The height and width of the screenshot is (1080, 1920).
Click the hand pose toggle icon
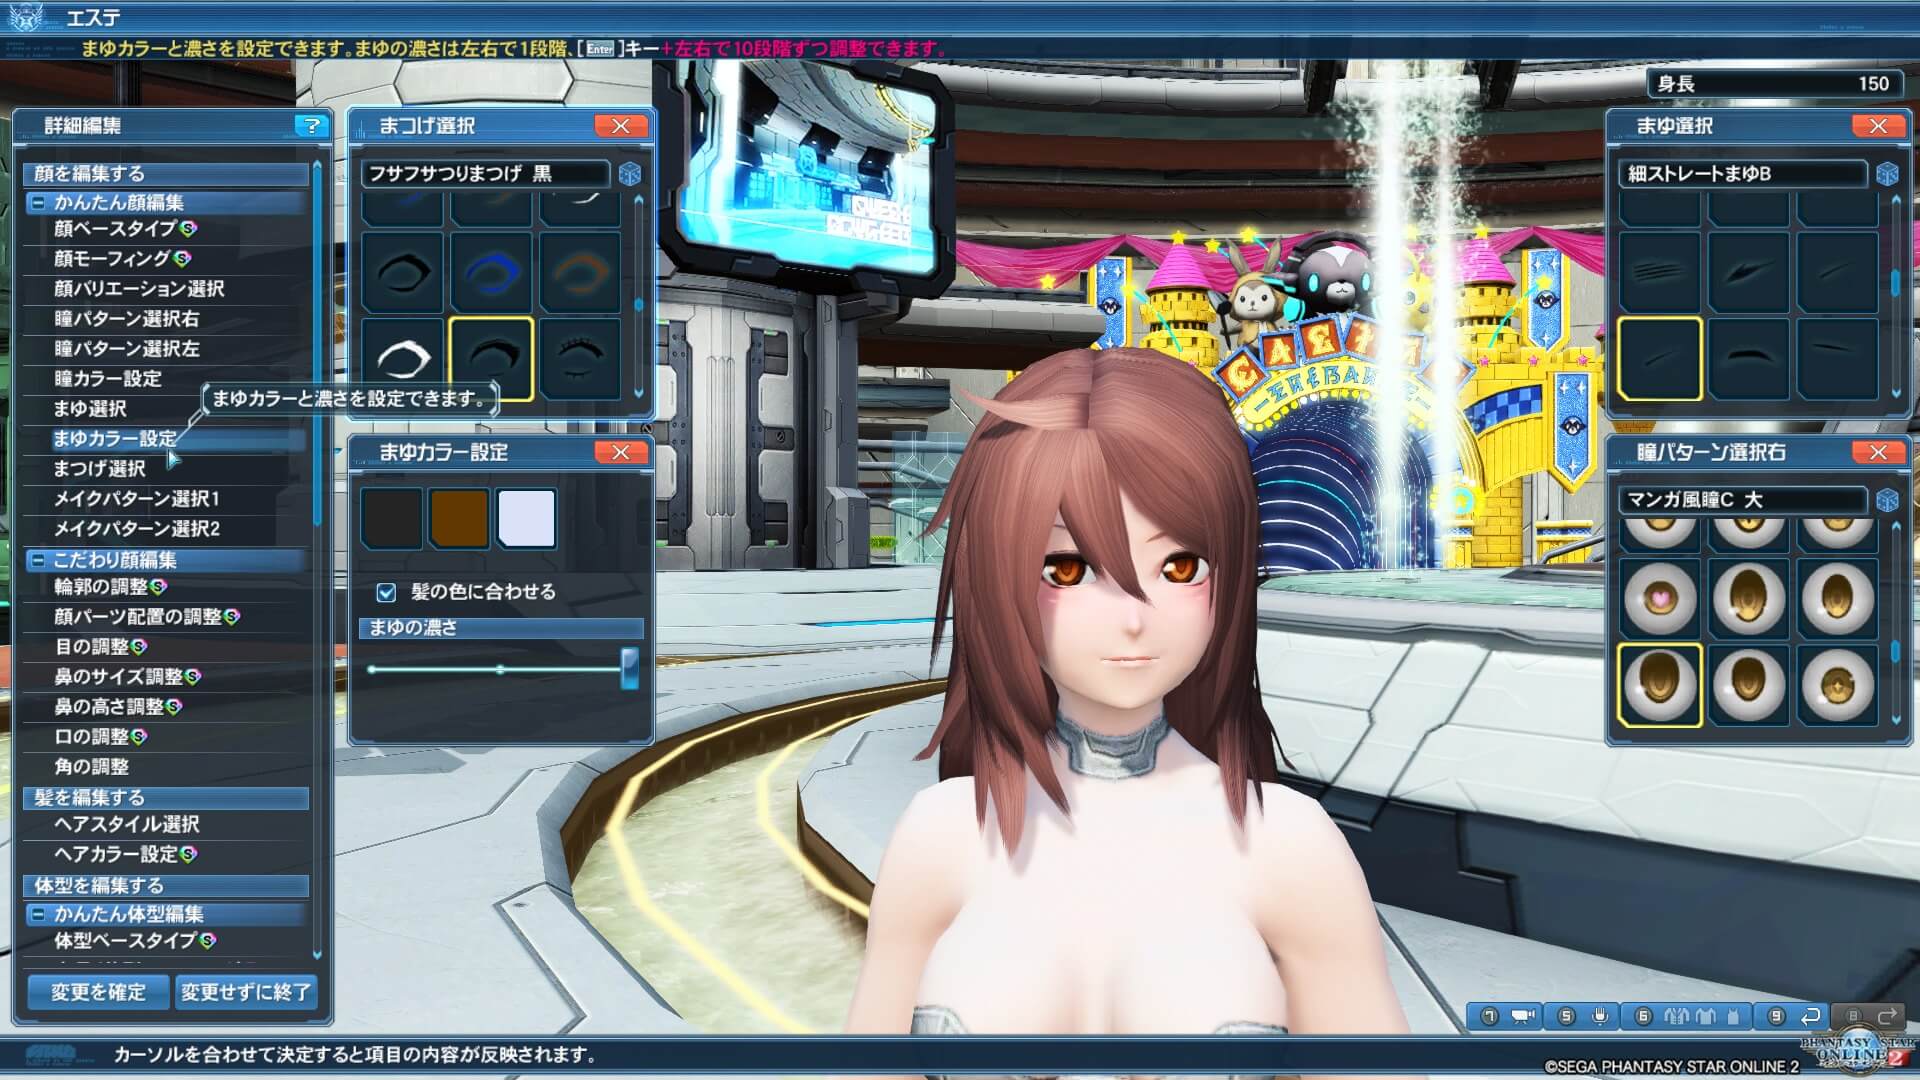click(1600, 1016)
